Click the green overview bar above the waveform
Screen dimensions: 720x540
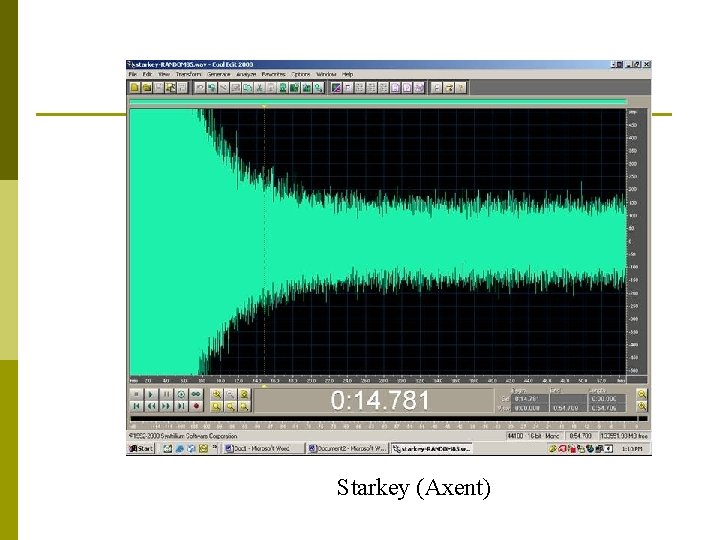(378, 102)
